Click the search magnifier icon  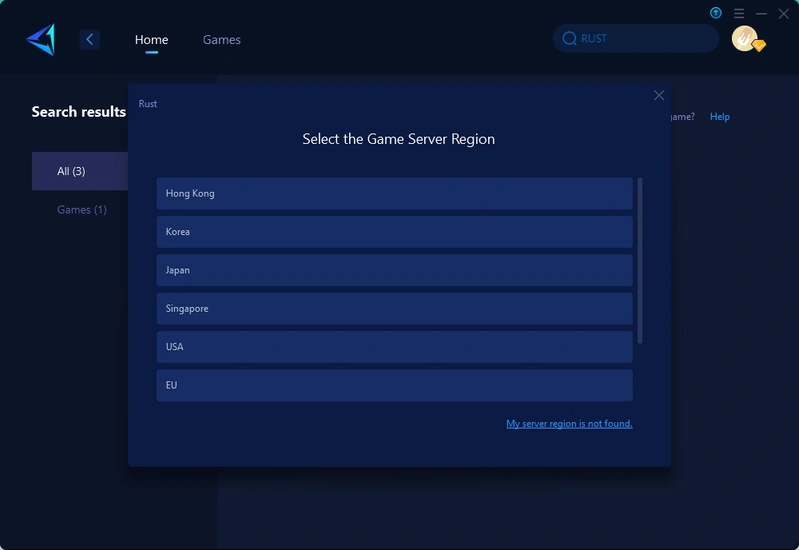point(570,39)
